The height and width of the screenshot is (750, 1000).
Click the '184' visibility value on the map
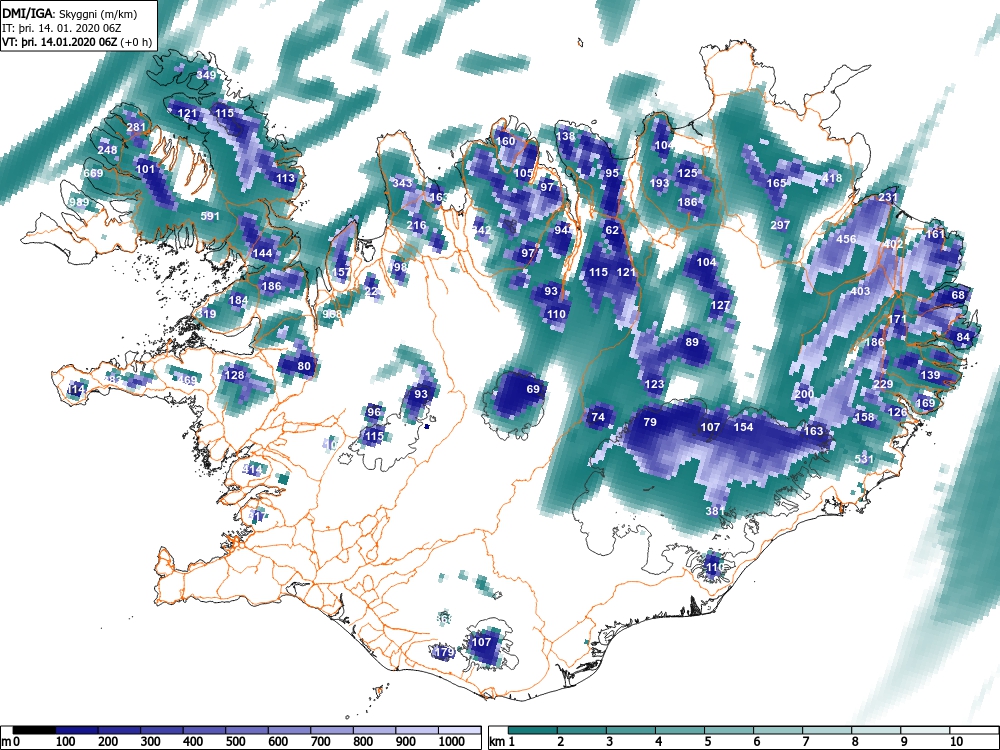click(238, 300)
